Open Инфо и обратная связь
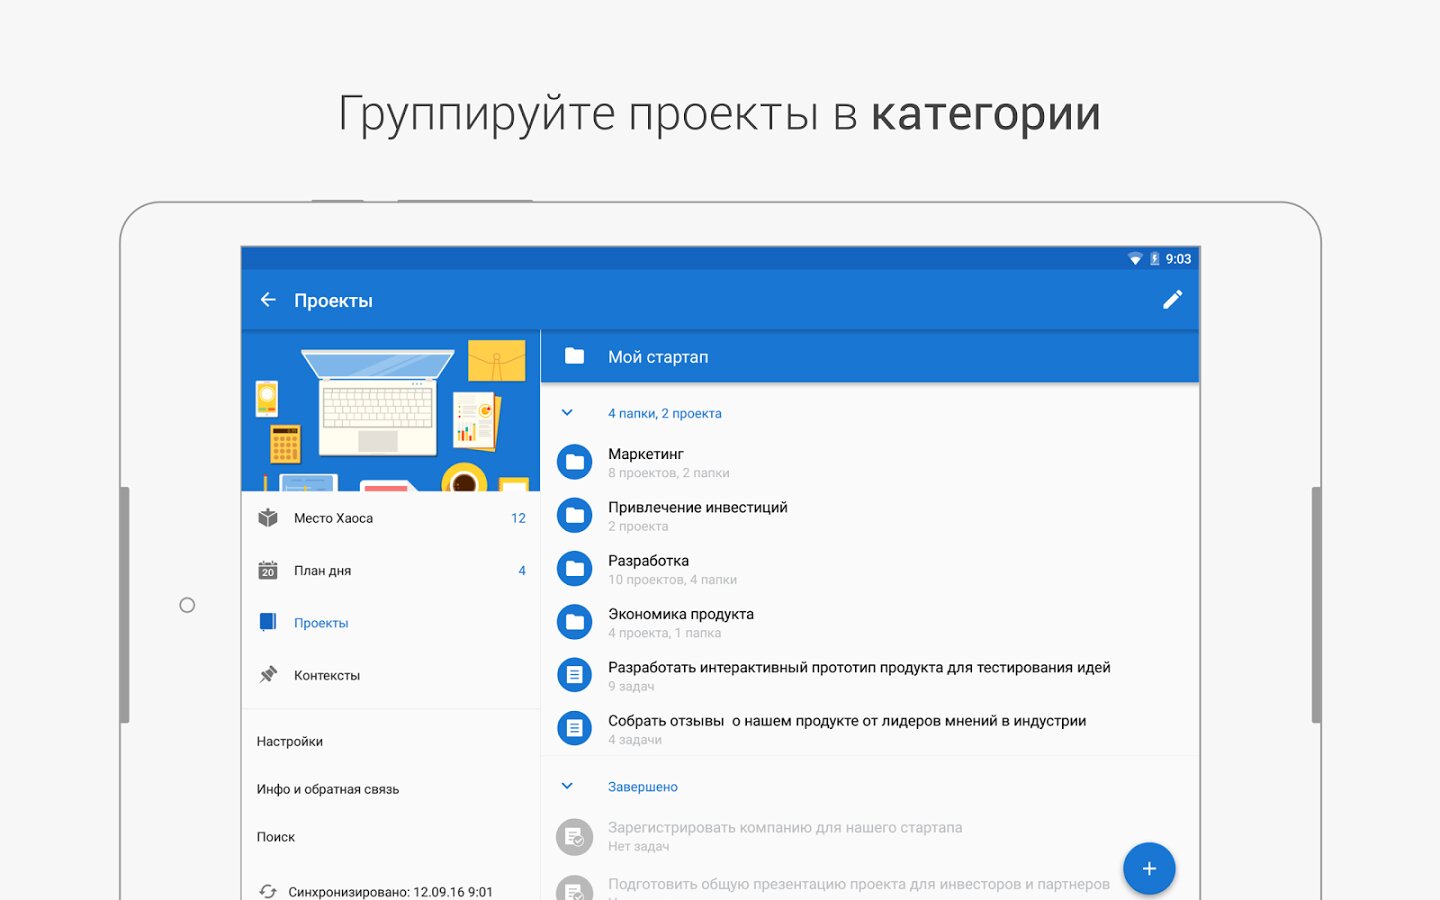This screenshot has width=1440, height=900. (328, 789)
